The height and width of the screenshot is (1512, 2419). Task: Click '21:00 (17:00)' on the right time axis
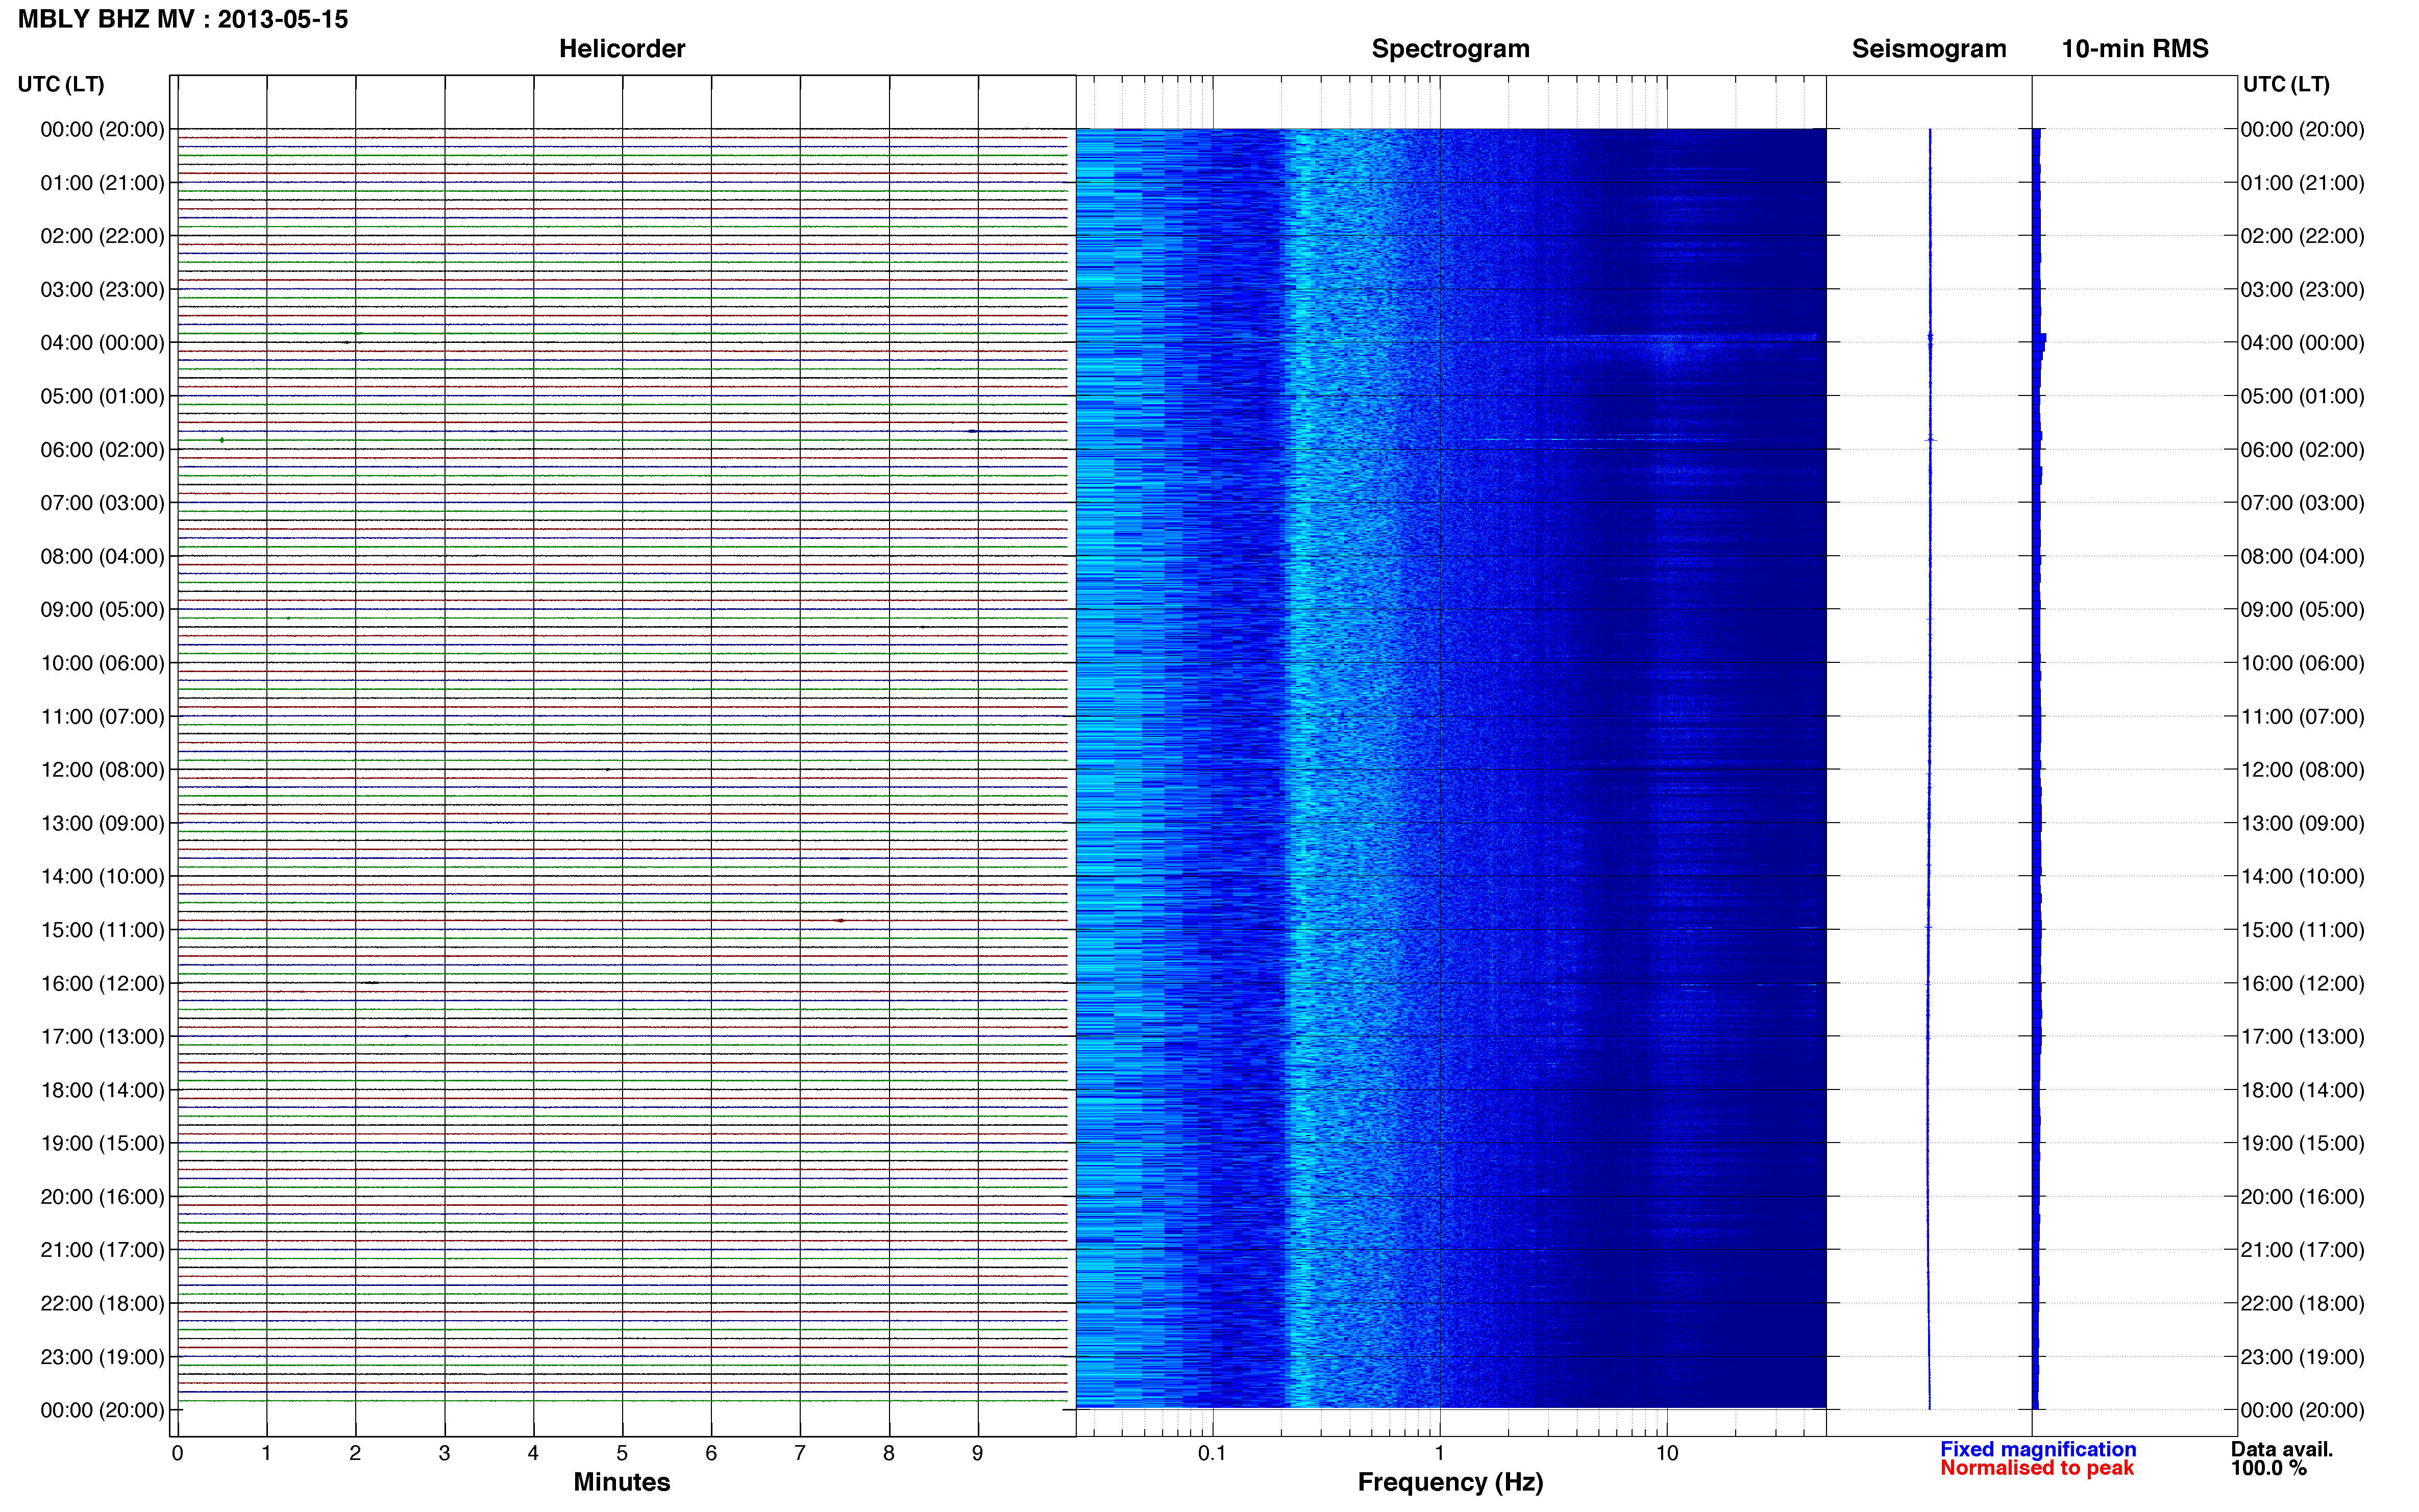point(2302,1250)
